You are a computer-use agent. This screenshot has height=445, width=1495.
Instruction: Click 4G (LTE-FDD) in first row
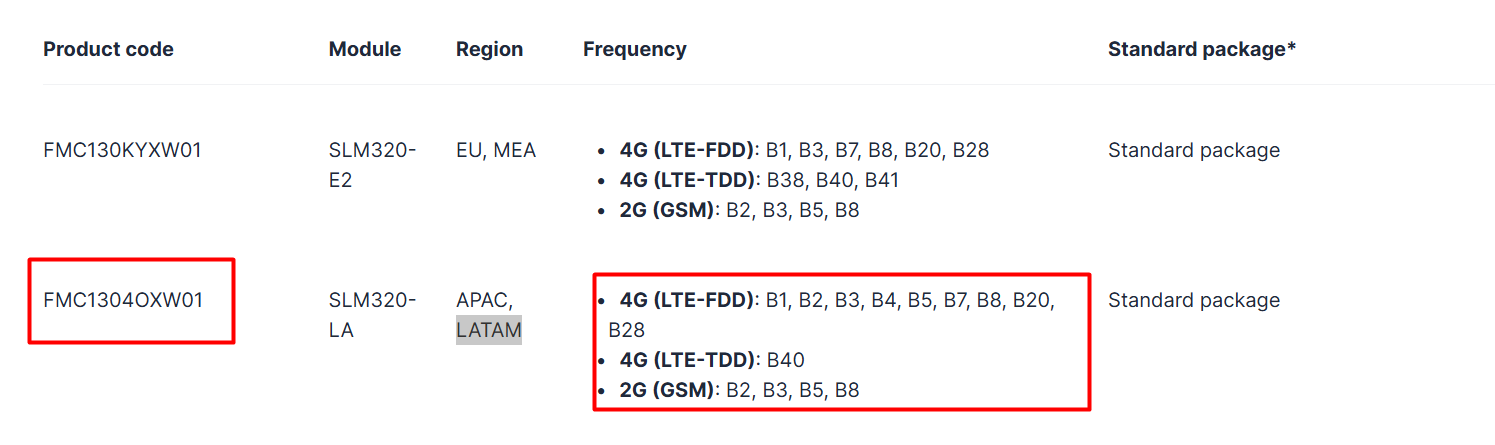click(687, 150)
